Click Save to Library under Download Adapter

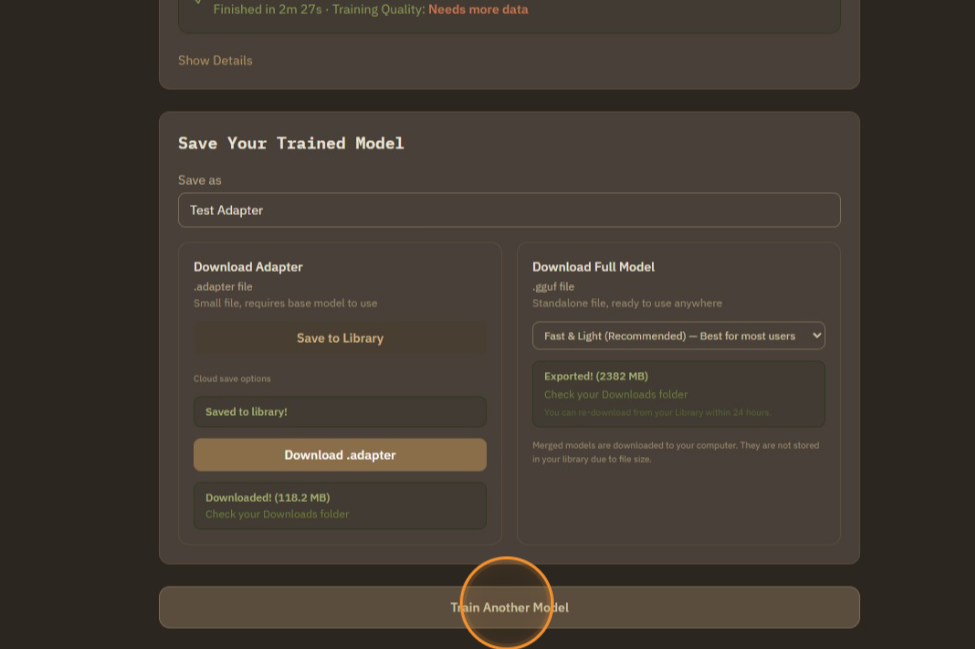tap(340, 337)
